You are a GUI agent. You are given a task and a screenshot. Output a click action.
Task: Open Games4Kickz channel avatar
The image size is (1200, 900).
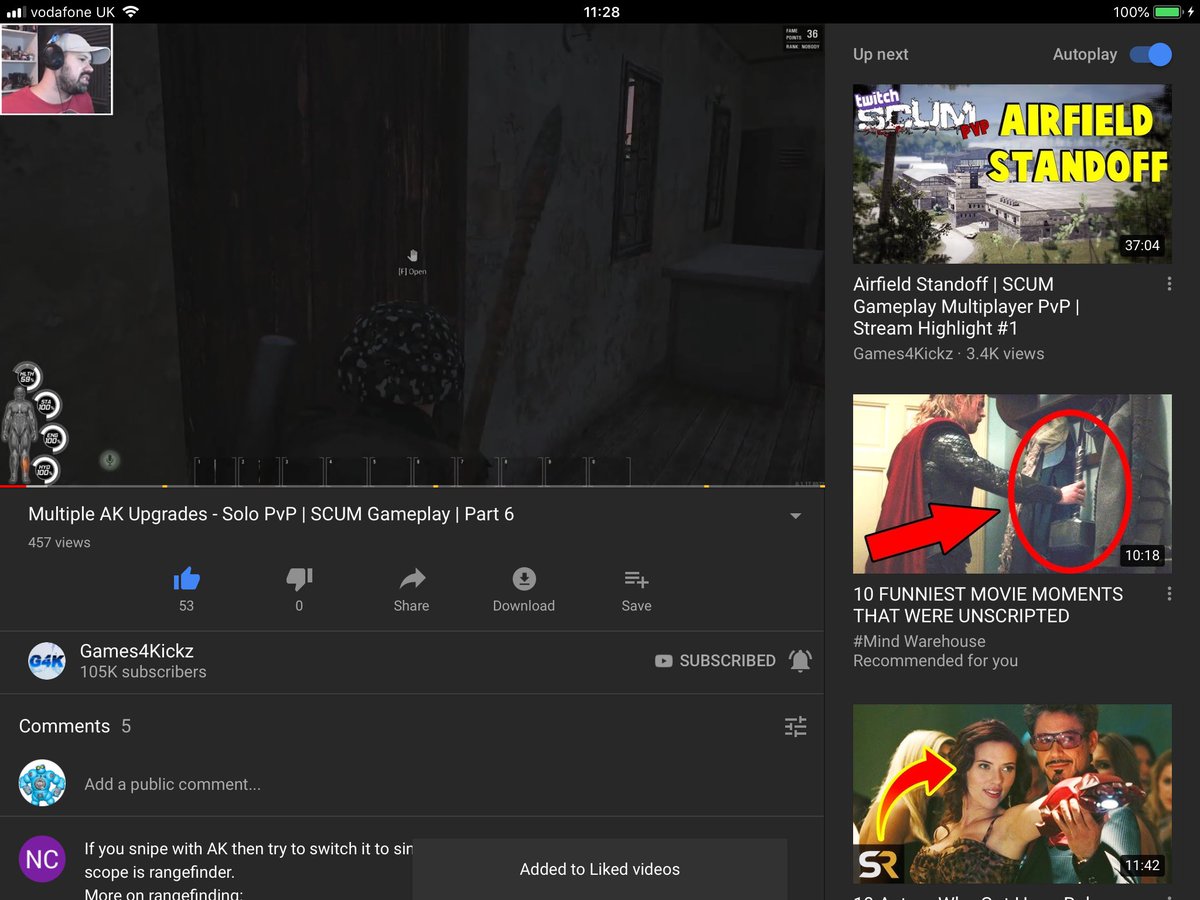(x=46, y=661)
